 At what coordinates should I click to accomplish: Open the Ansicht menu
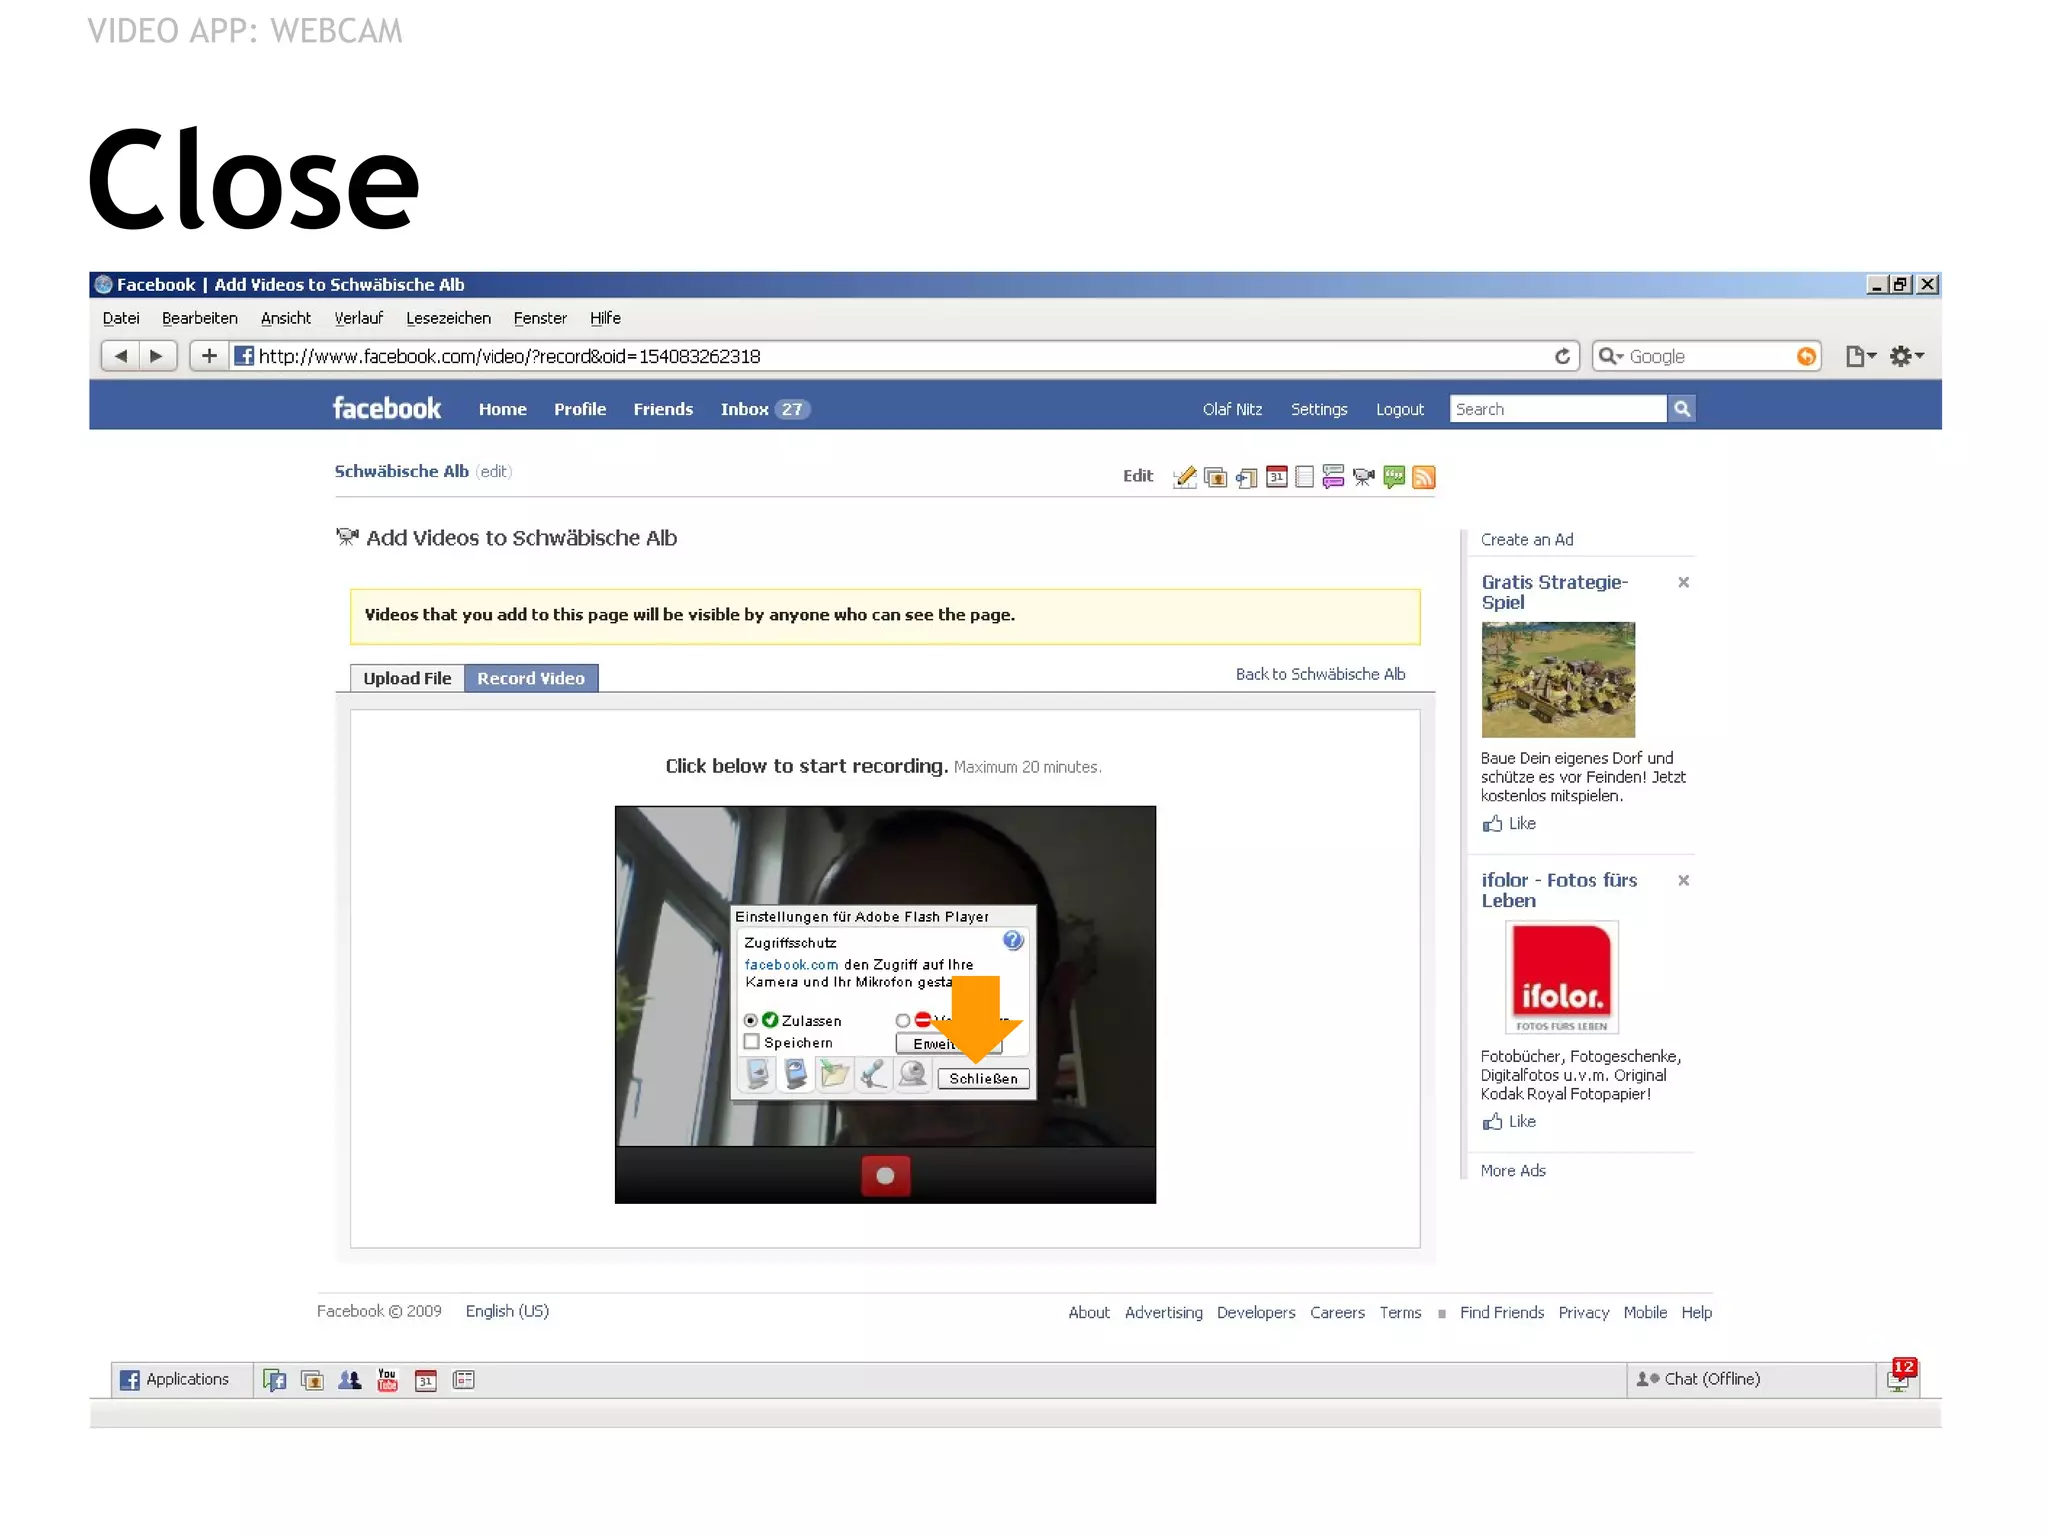[x=286, y=318]
